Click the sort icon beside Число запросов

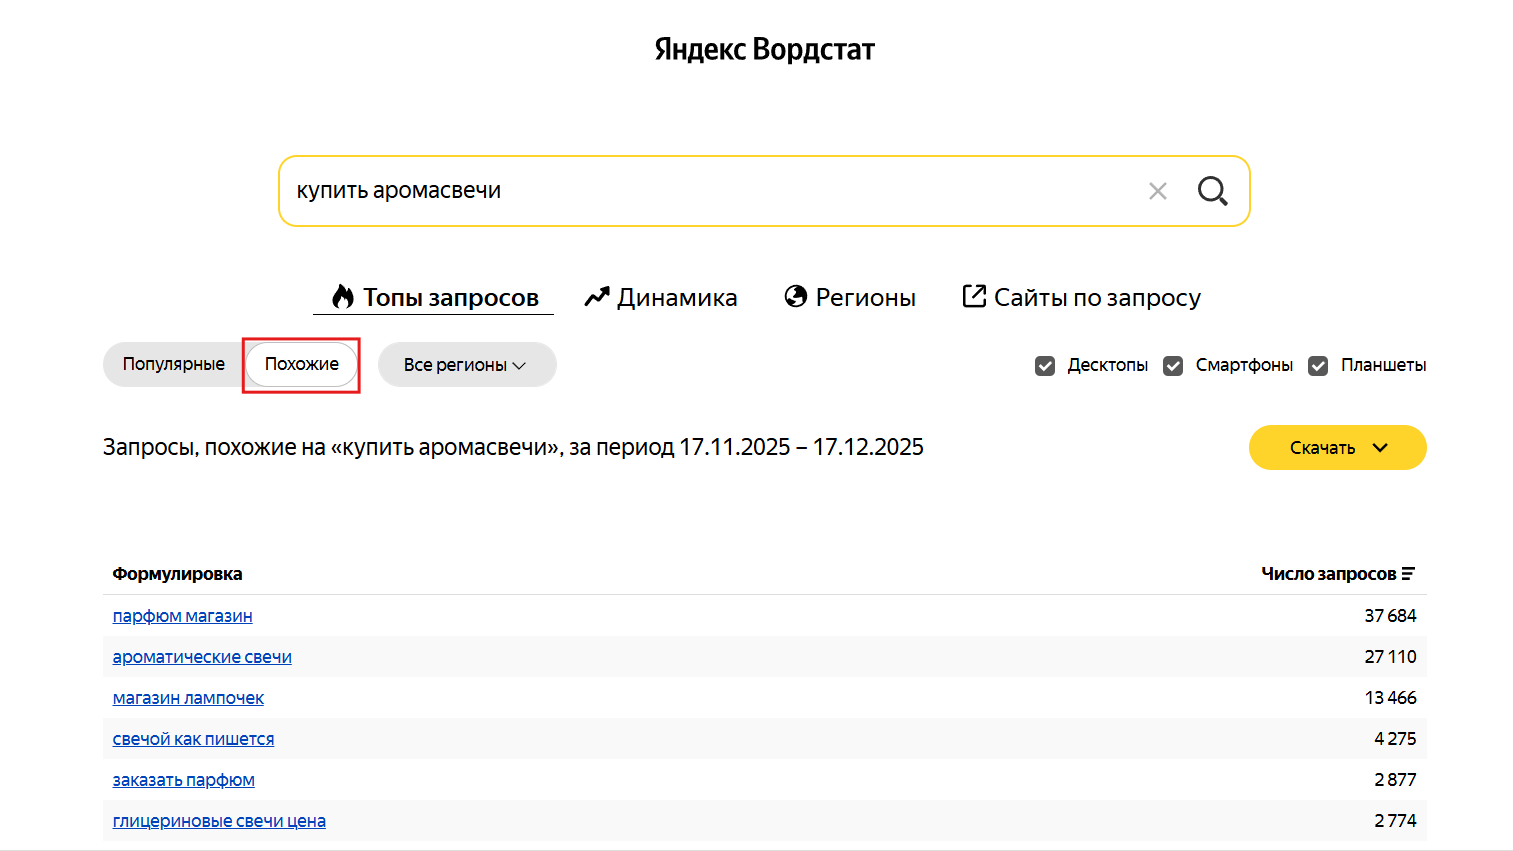pyautogui.click(x=1408, y=574)
